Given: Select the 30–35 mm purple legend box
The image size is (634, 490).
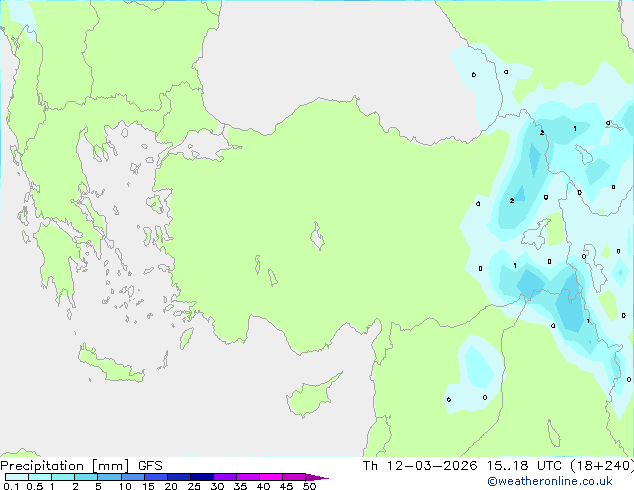Looking at the screenshot, I should [224, 477].
